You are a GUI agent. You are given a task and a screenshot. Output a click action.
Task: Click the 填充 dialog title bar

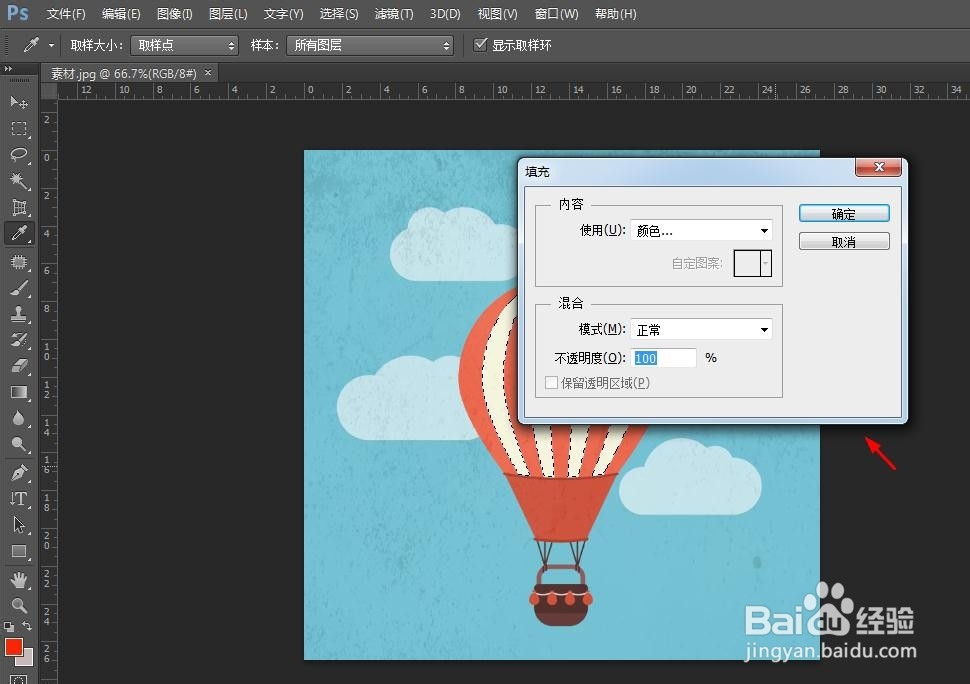coord(687,171)
